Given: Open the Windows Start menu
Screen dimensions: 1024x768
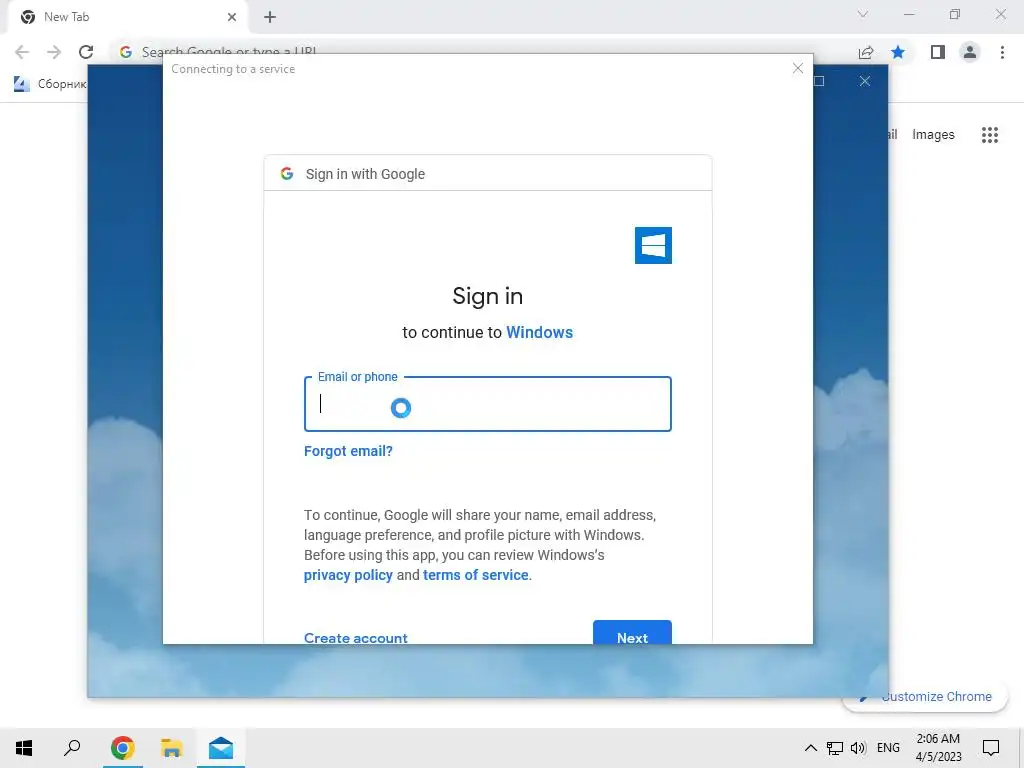Looking at the screenshot, I should pos(24,748).
